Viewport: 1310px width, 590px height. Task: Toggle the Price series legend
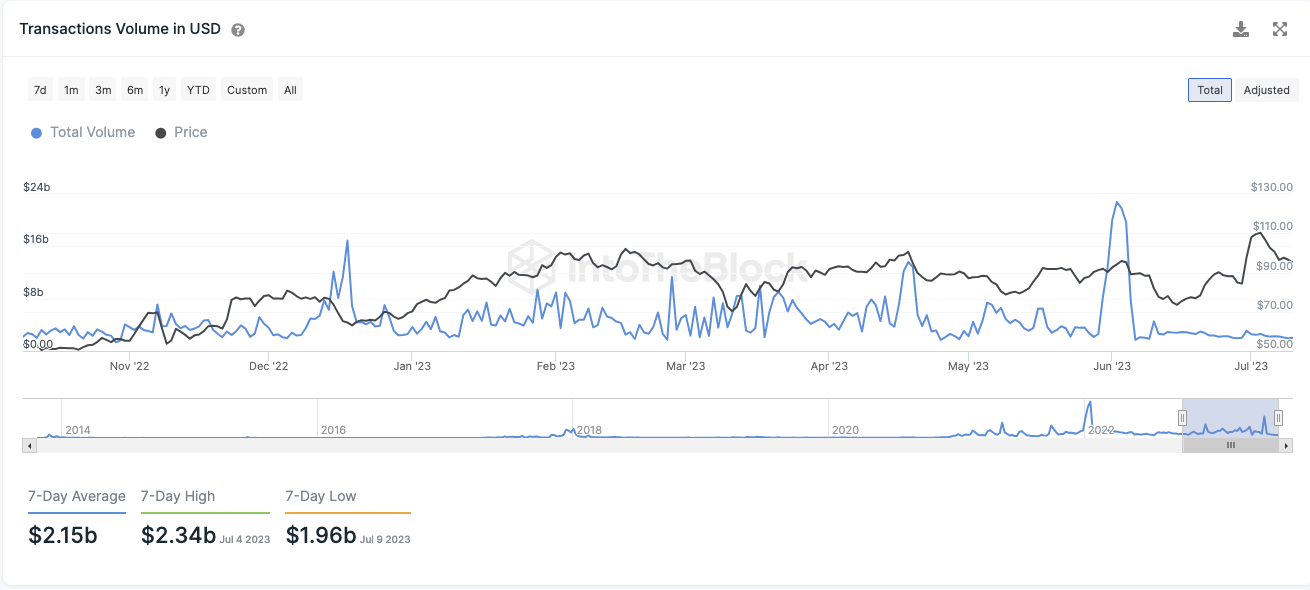click(181, 132)
